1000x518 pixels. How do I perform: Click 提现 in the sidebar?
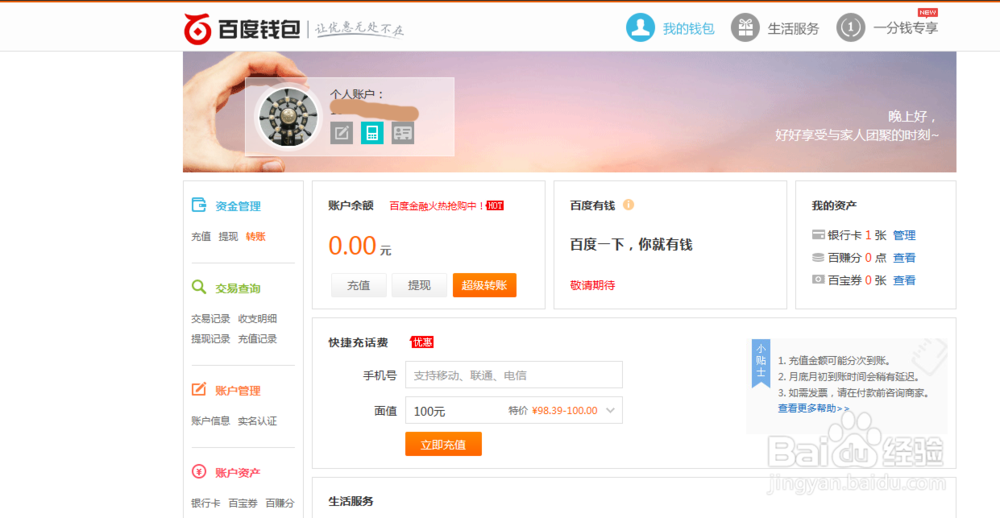[x=228, y=237]
